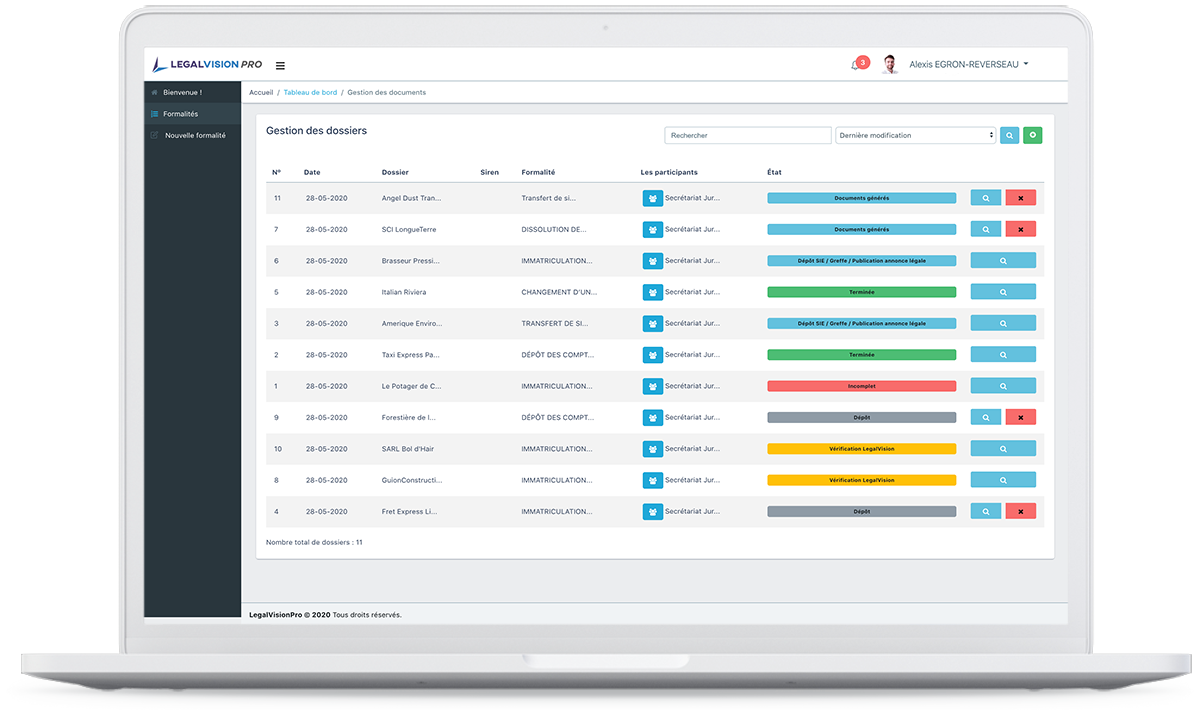Delete the Fret Express Li... dossier
1200x720 pixels.
pos(1020,511)
